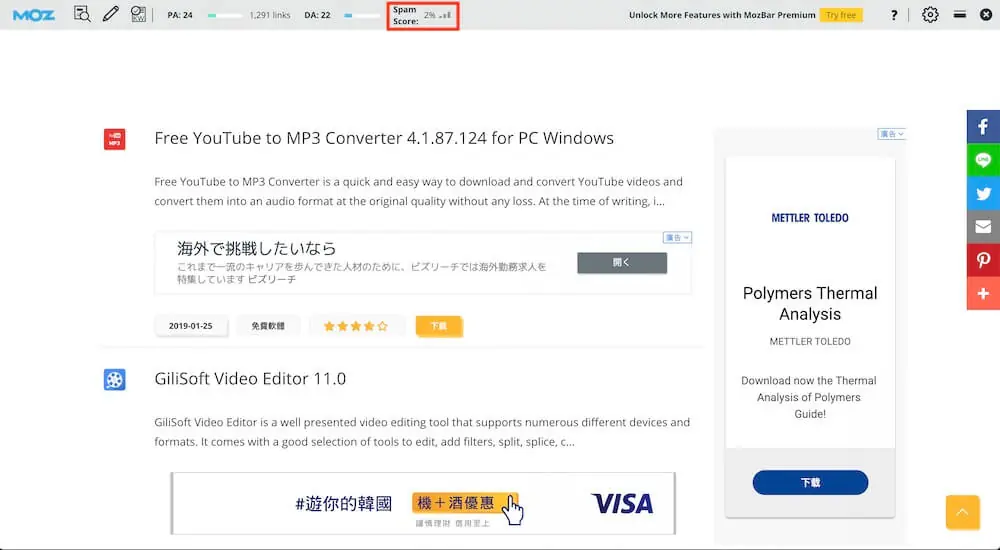Click the GiliSoft Video Editor description paragraph

[422, 432]
